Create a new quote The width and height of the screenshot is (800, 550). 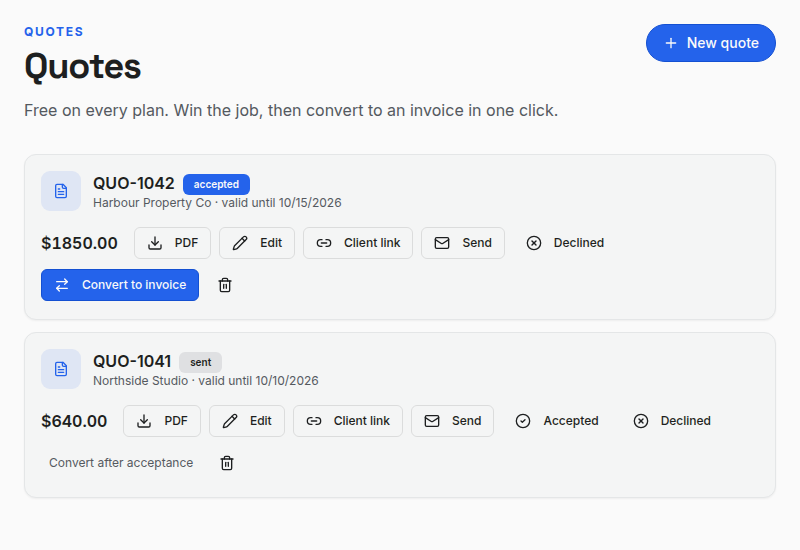coord(711,43)
